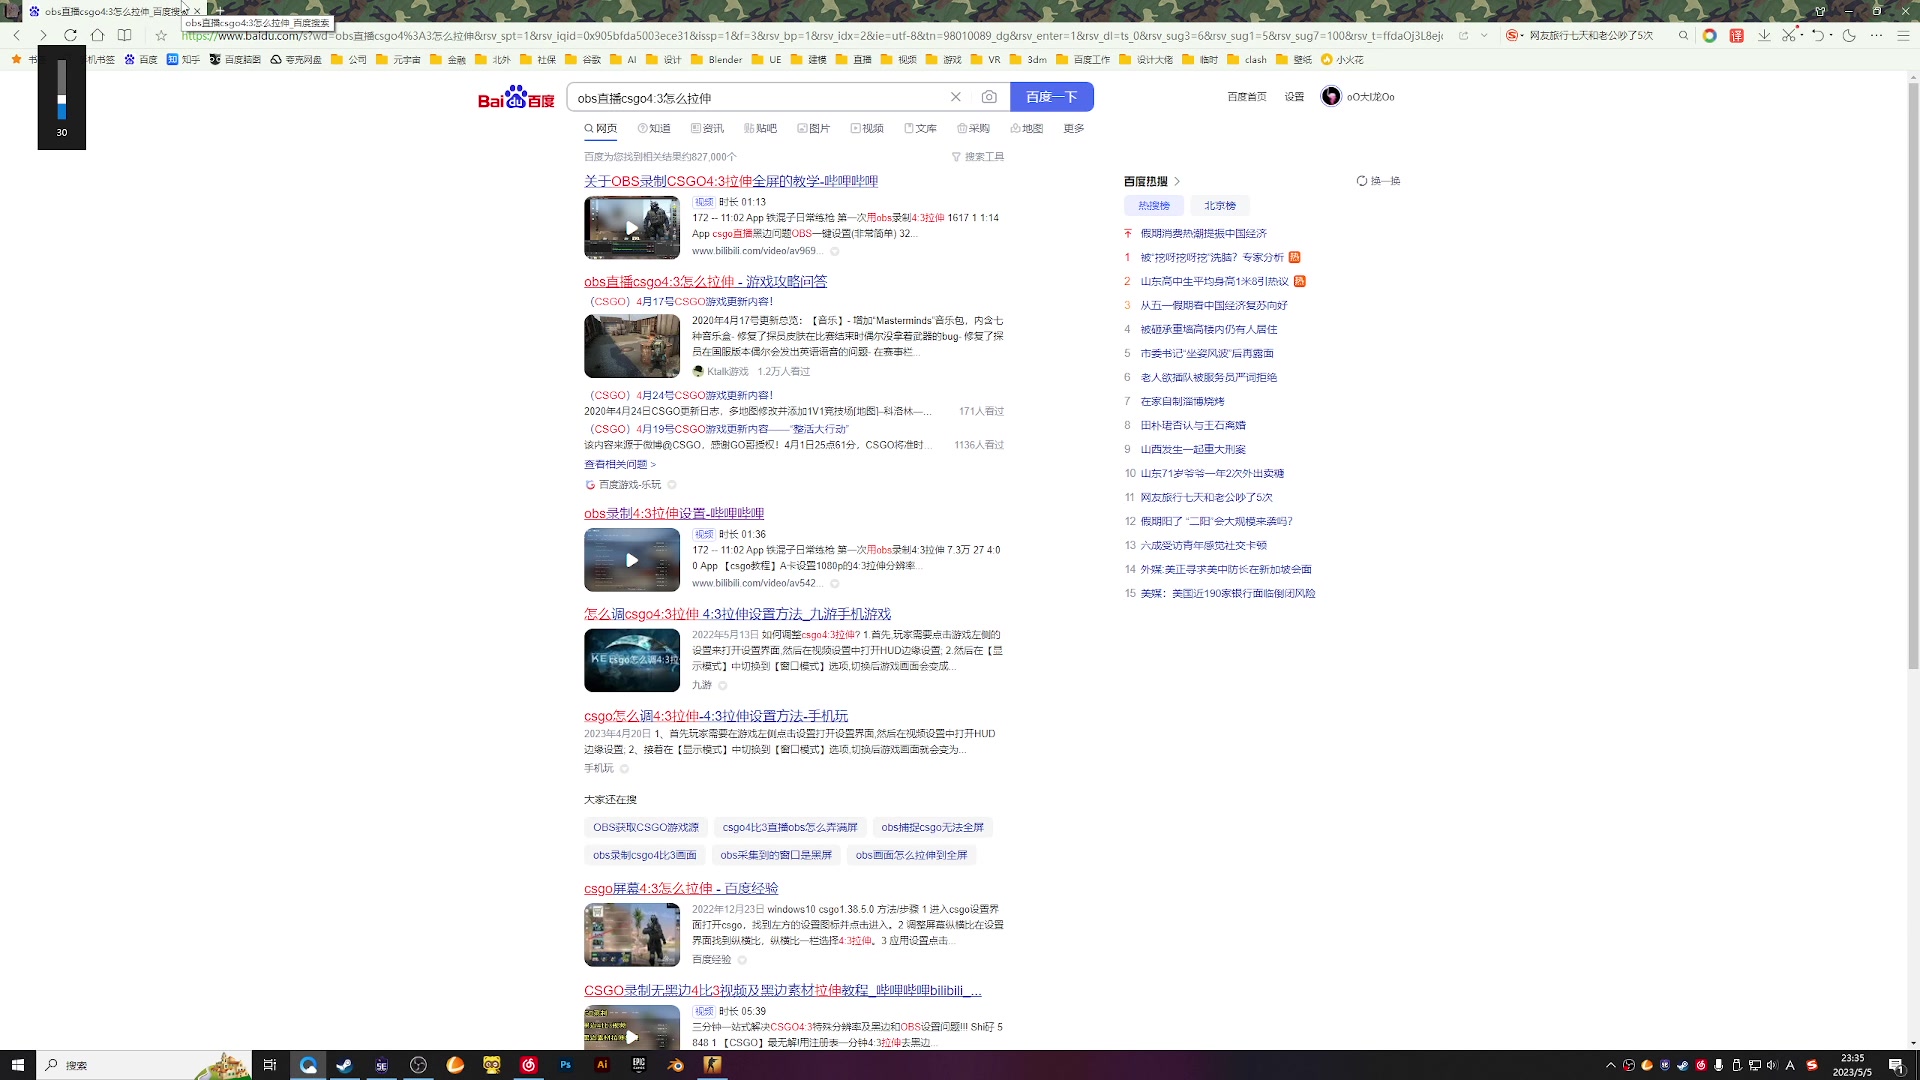Click the volume slider bar in overlay
The height and width of the screenshot is (1080, 1920).
[x=61, y=90]
